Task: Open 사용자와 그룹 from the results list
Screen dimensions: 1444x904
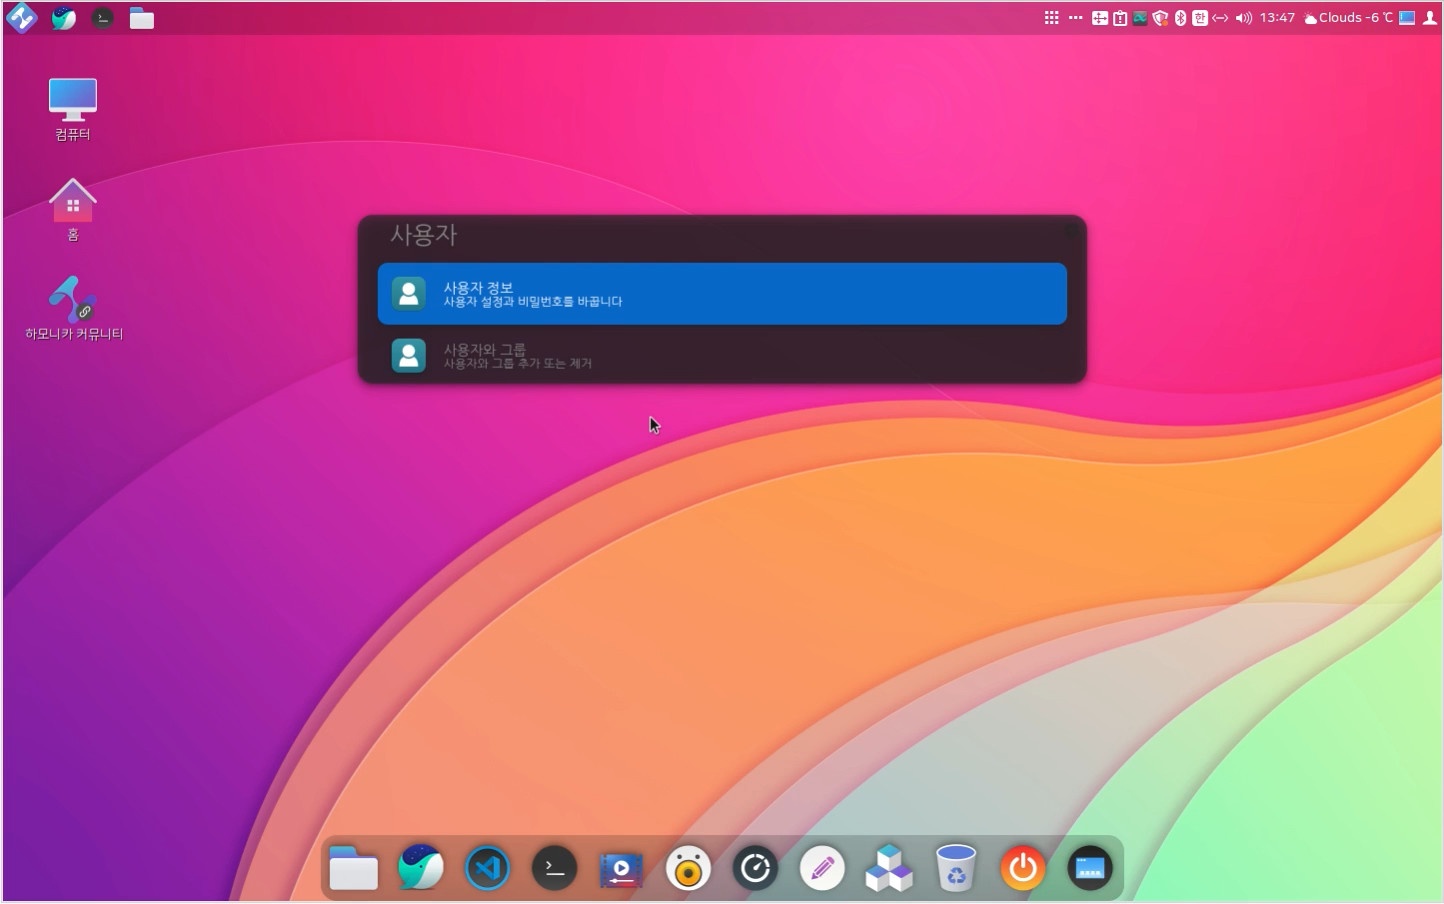Action: coord(721,356)
